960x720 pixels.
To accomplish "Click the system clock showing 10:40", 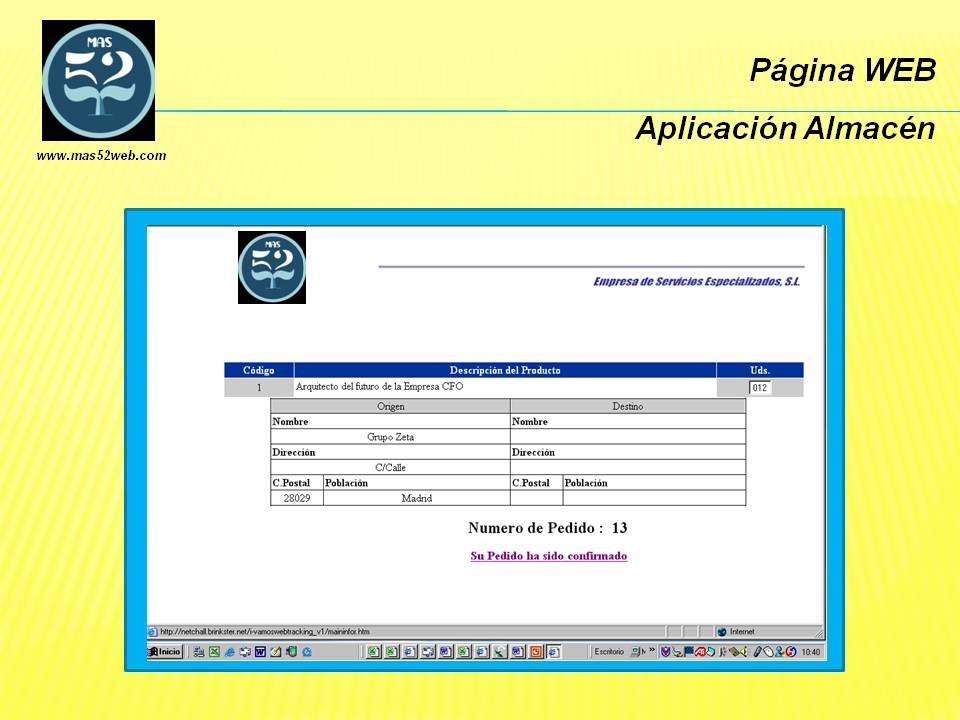I will 810,652.
